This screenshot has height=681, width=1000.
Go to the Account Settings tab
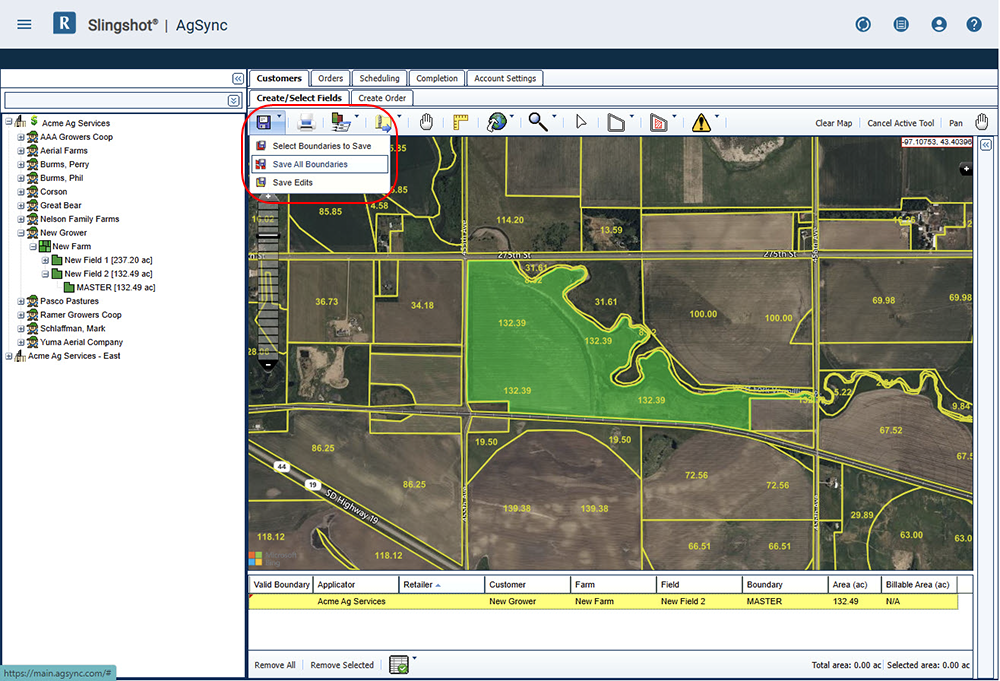[505, 78]
